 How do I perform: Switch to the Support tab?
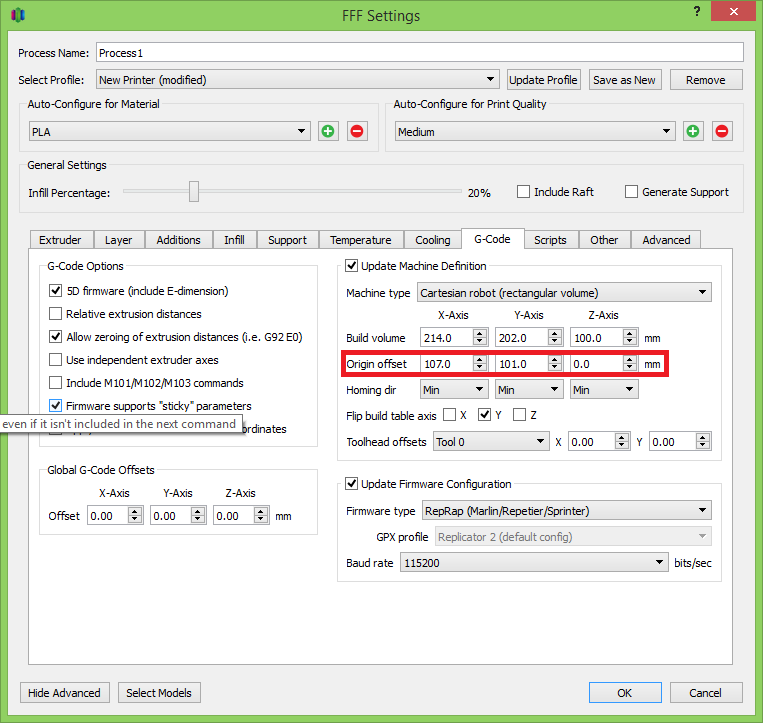point(287,240)
